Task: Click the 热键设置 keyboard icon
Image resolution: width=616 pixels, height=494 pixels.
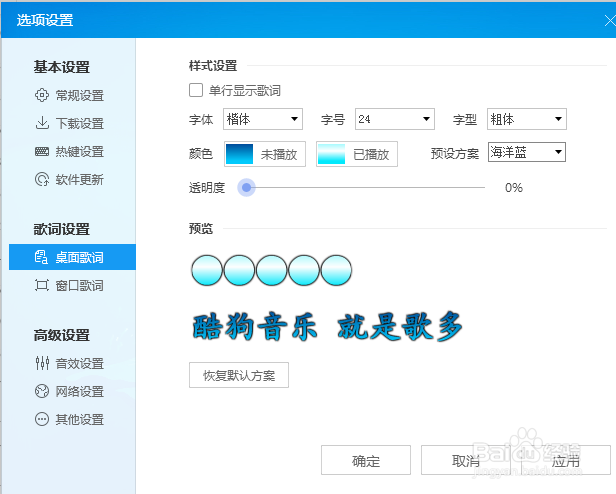Action: 42,151
